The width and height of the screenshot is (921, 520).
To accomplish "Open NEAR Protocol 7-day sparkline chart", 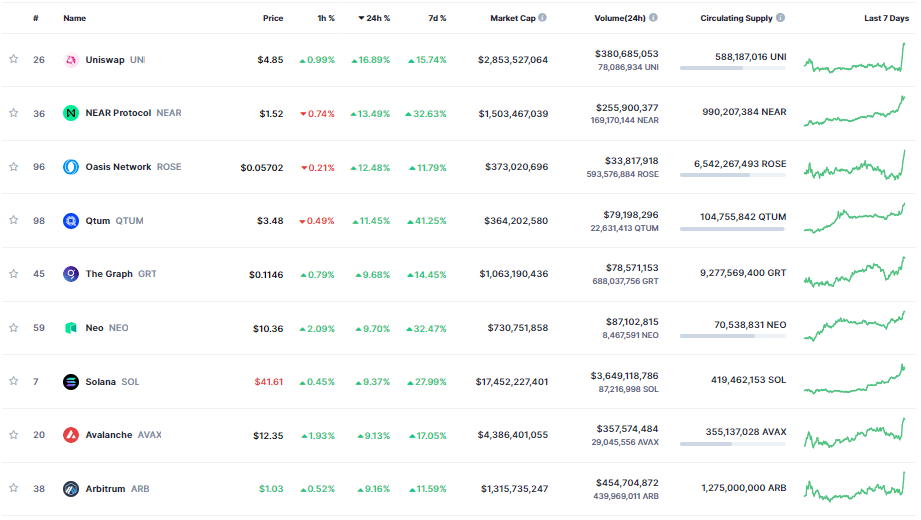I will tap(855, 112).
